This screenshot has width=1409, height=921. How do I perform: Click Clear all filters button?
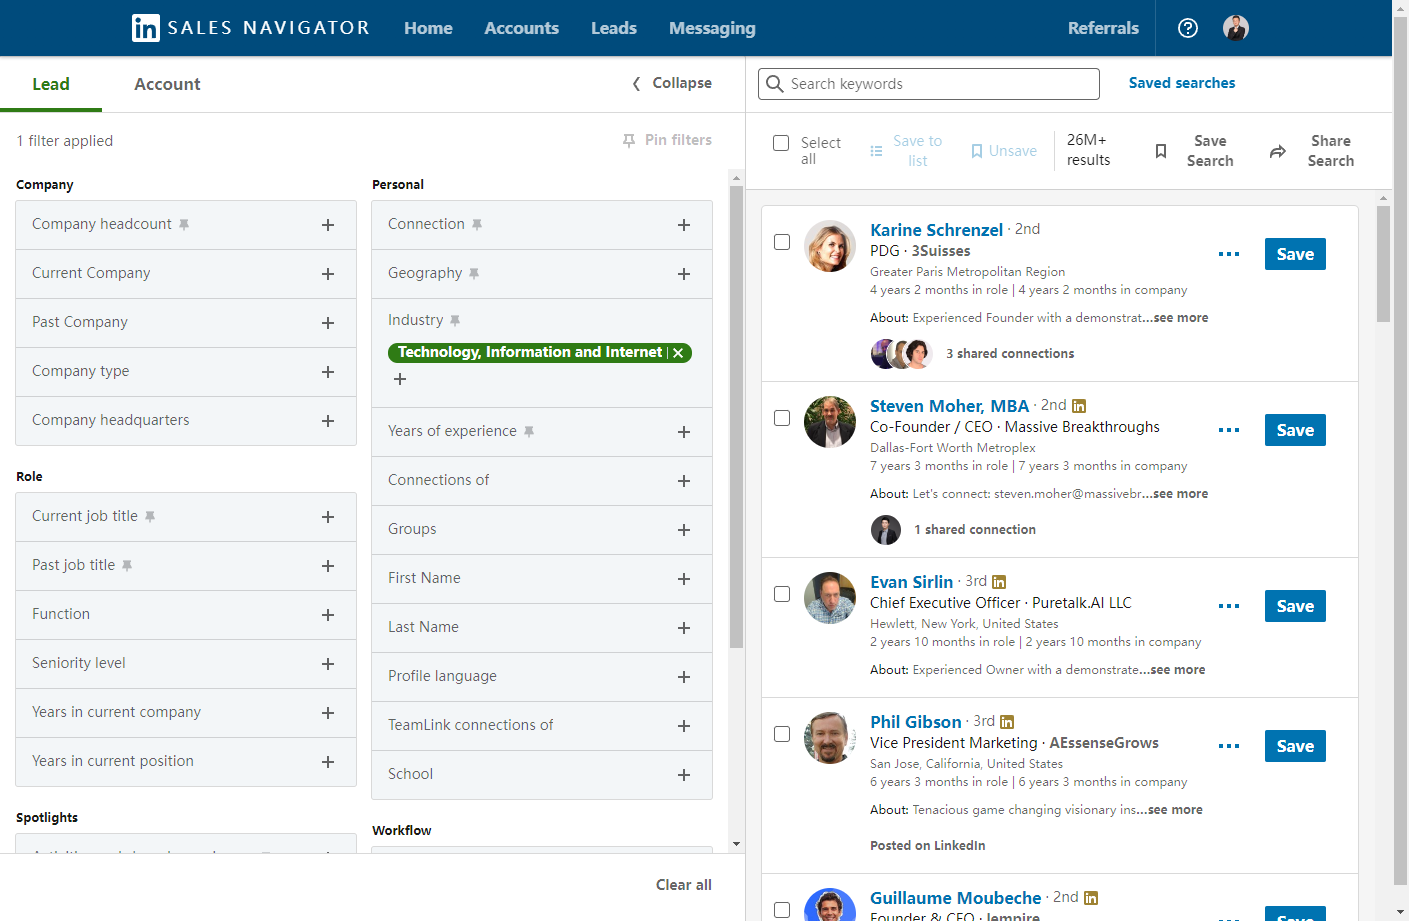[683, 885]
